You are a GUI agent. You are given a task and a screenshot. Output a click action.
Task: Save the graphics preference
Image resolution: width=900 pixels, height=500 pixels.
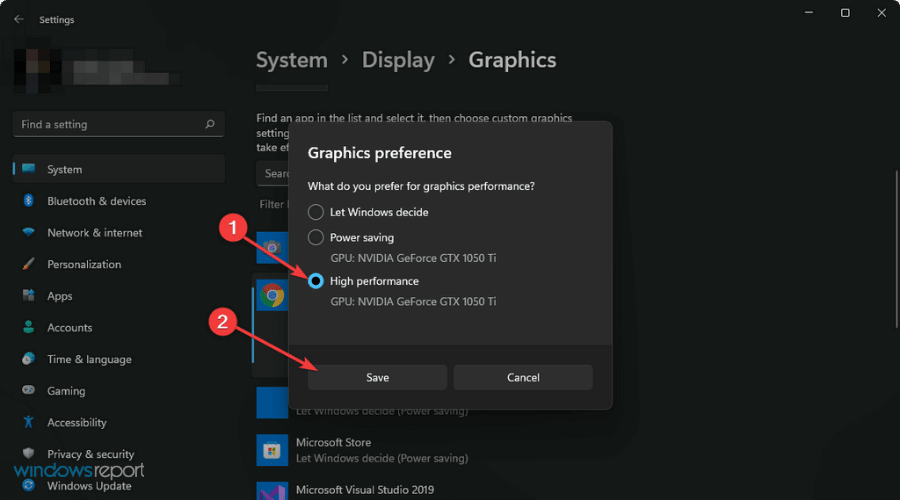(377, 377)
